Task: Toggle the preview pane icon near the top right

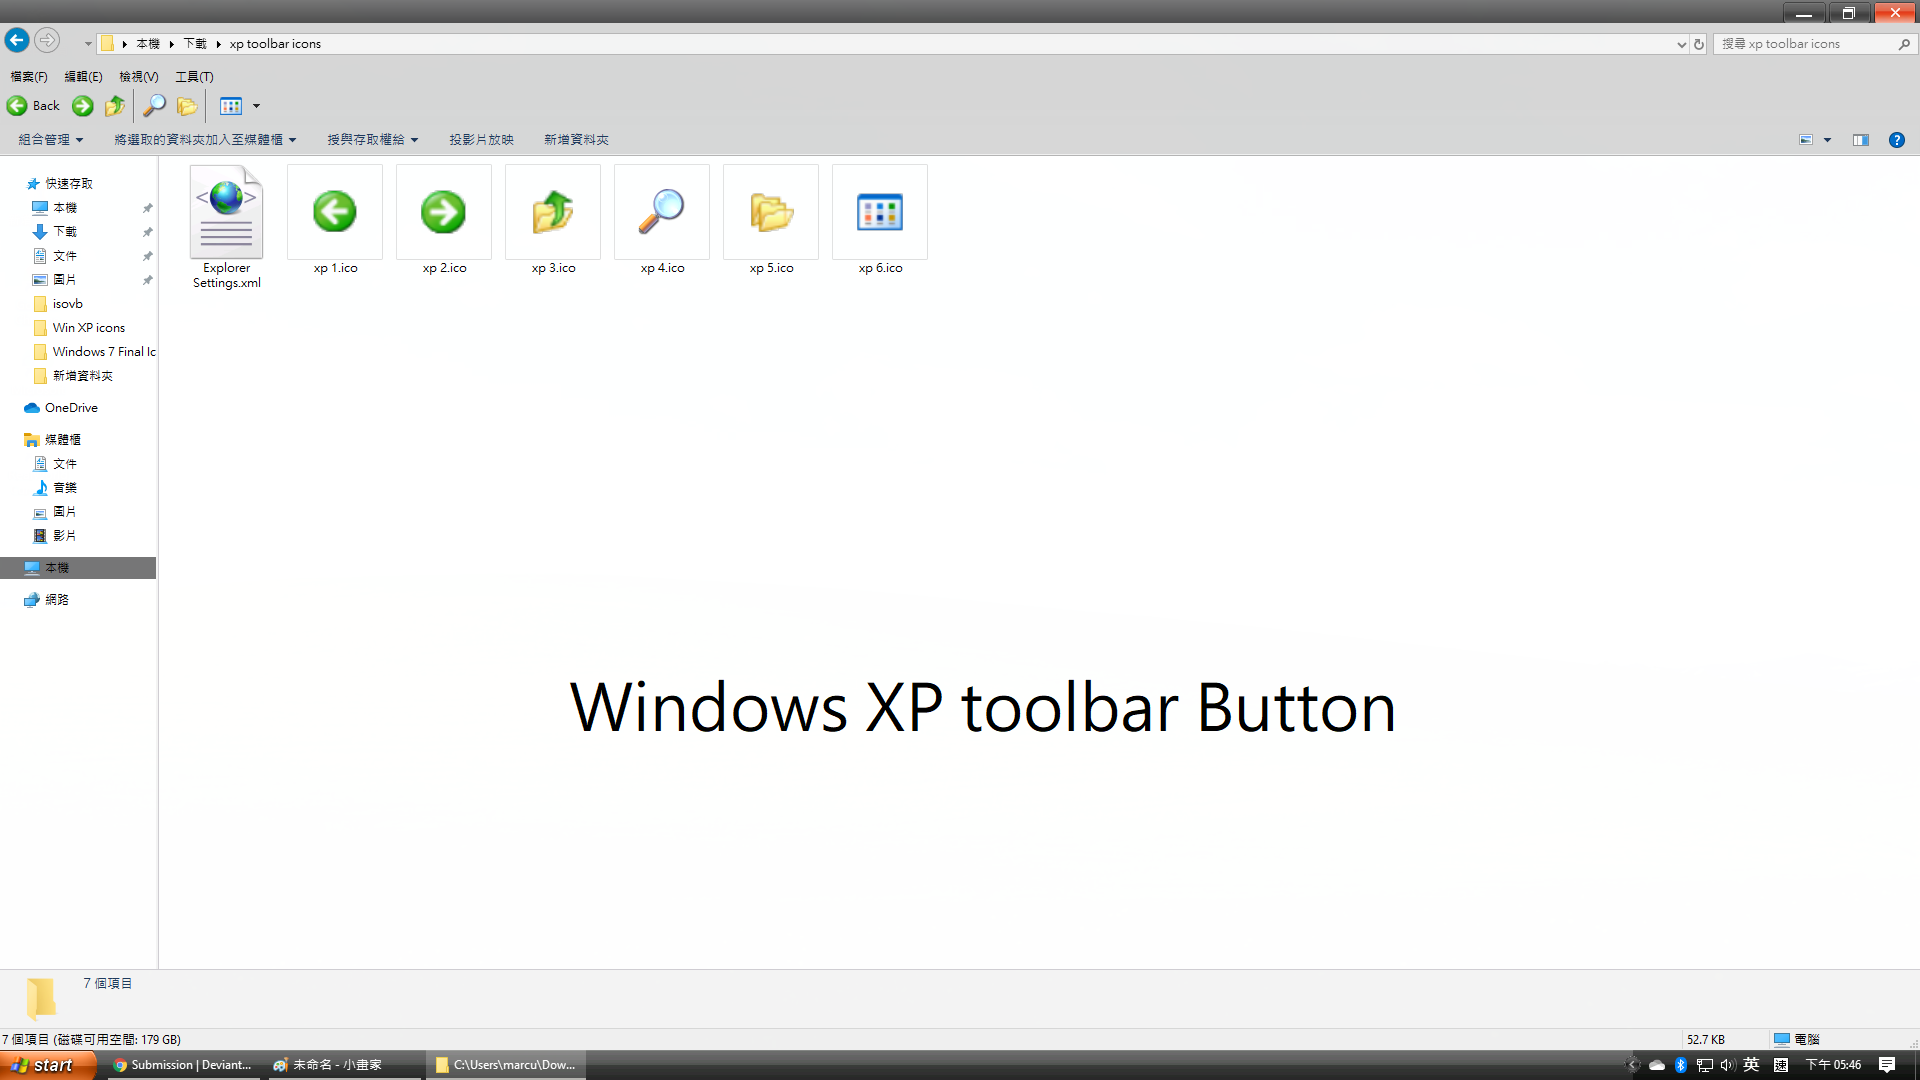Action: (1861, 140)
